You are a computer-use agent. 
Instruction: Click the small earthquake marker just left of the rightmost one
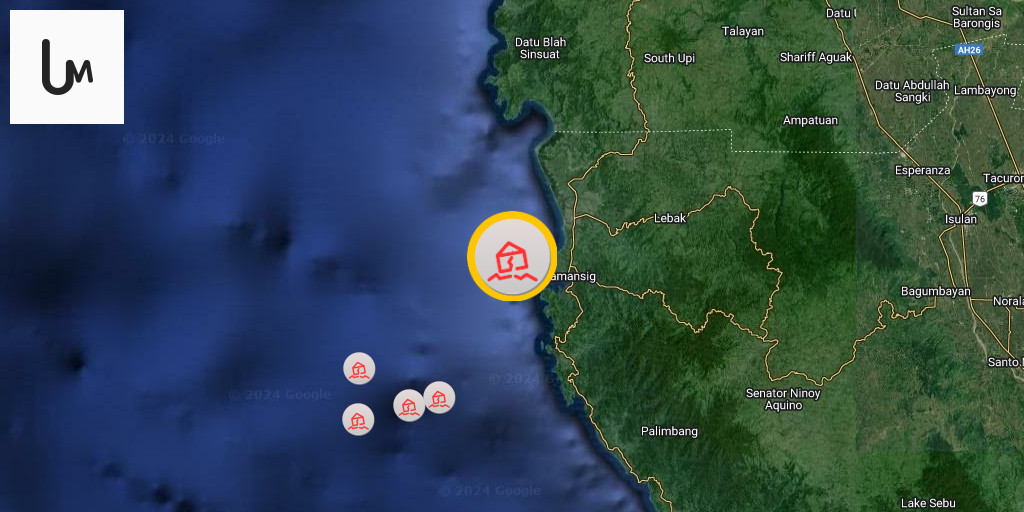click(409, 405)
